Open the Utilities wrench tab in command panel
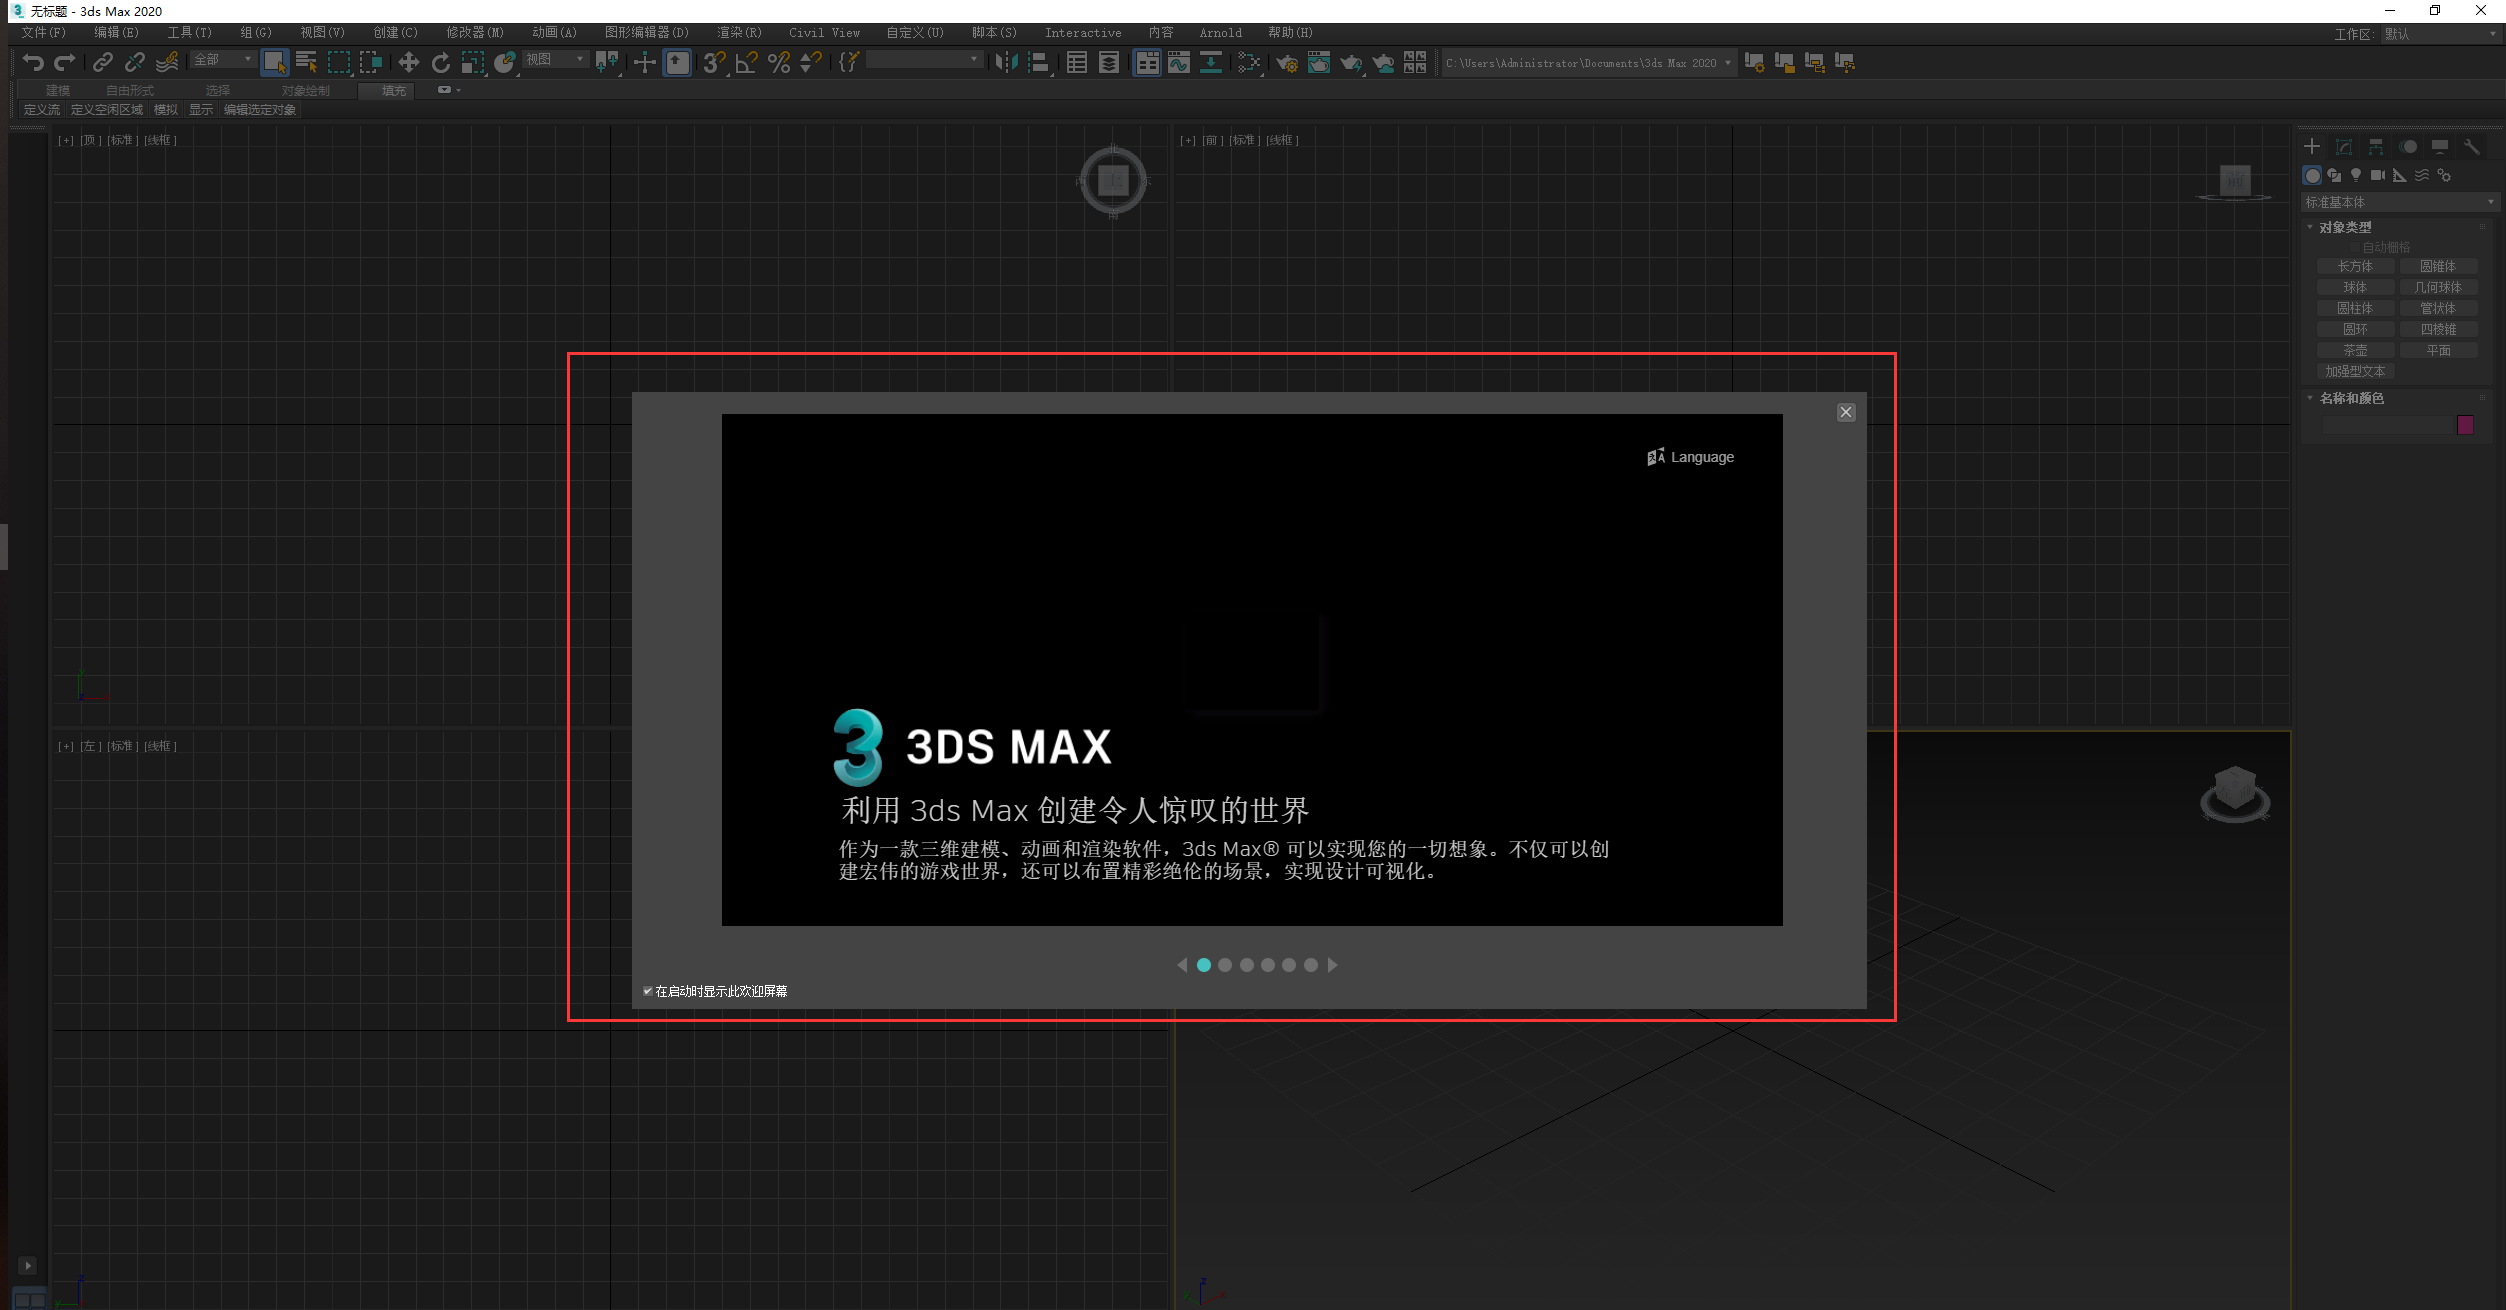 [2471, 147]
